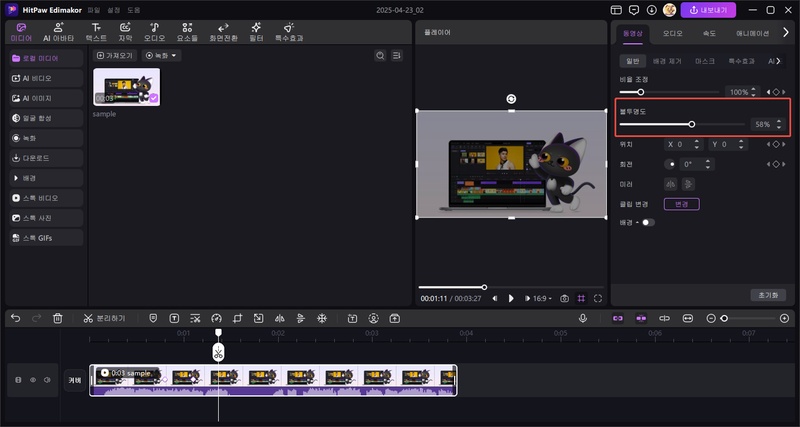Viewport: 800px width, 427px height.
Task: Click the marker shield icon in timeline toolbar
Action: tap(153, 318)
